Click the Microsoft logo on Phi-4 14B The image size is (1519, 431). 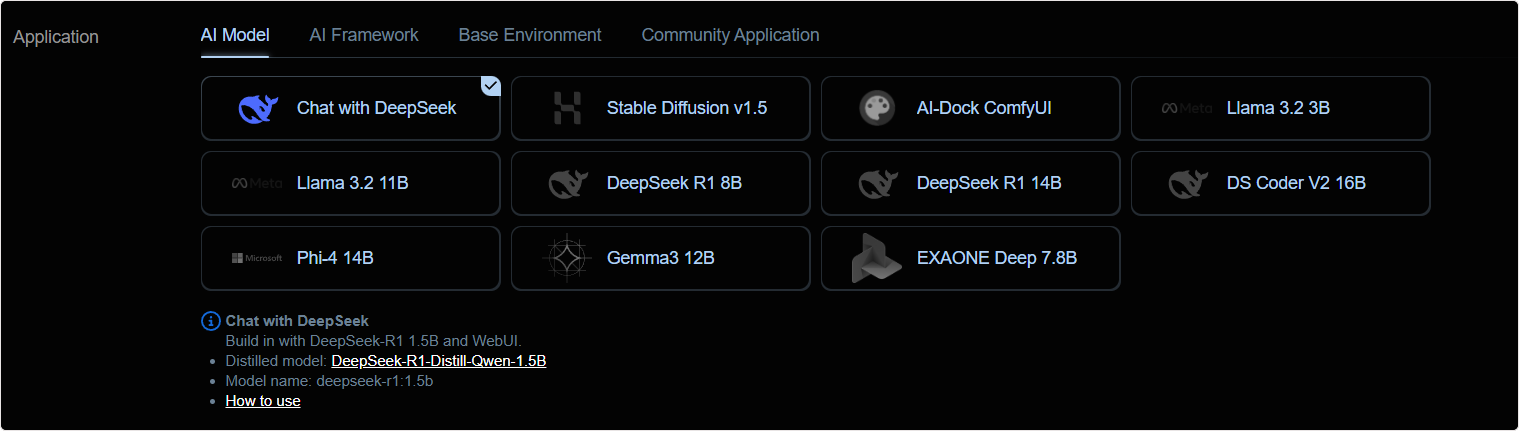[x=257, y=258]
